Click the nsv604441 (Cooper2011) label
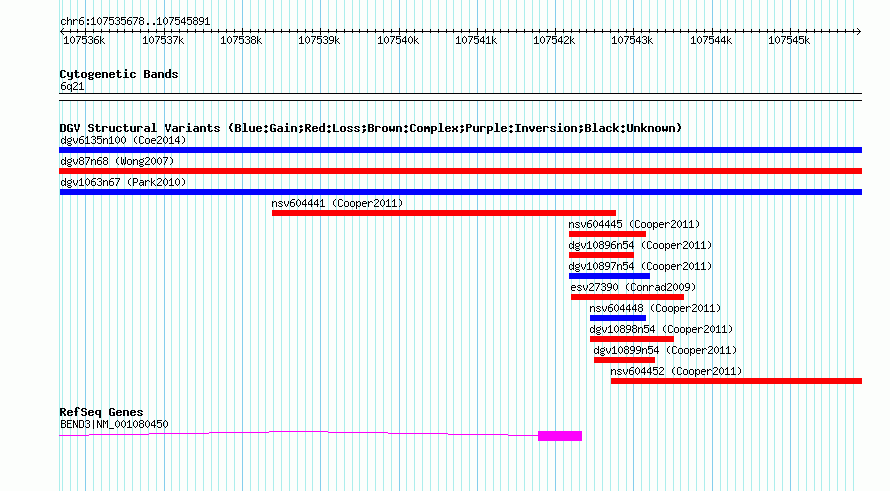This screenshot has height=491, width=890. pyautogui.click(x=337, y=203)
